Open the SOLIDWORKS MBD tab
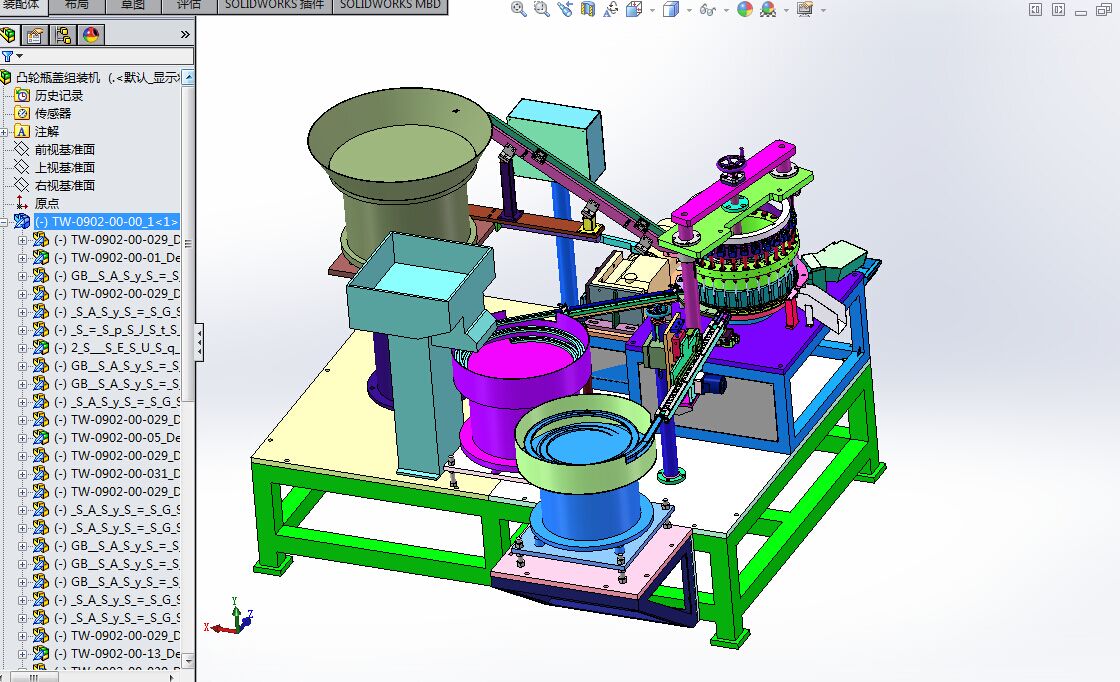The height and width of the screenshot is (682, 1120). tap(390, 5)
